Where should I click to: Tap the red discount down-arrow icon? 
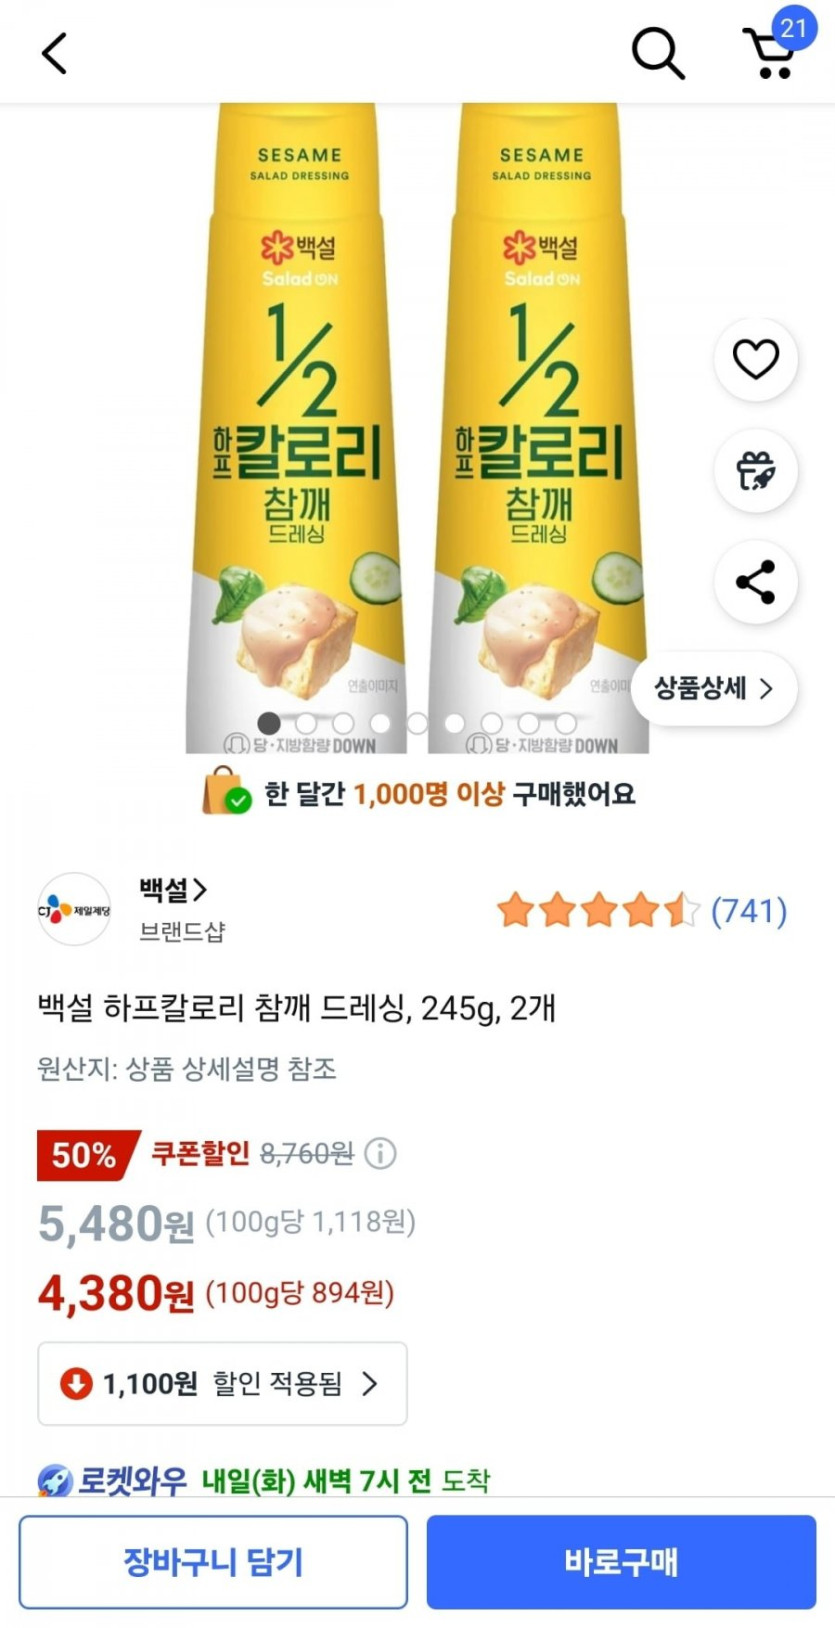[76, 1384]
